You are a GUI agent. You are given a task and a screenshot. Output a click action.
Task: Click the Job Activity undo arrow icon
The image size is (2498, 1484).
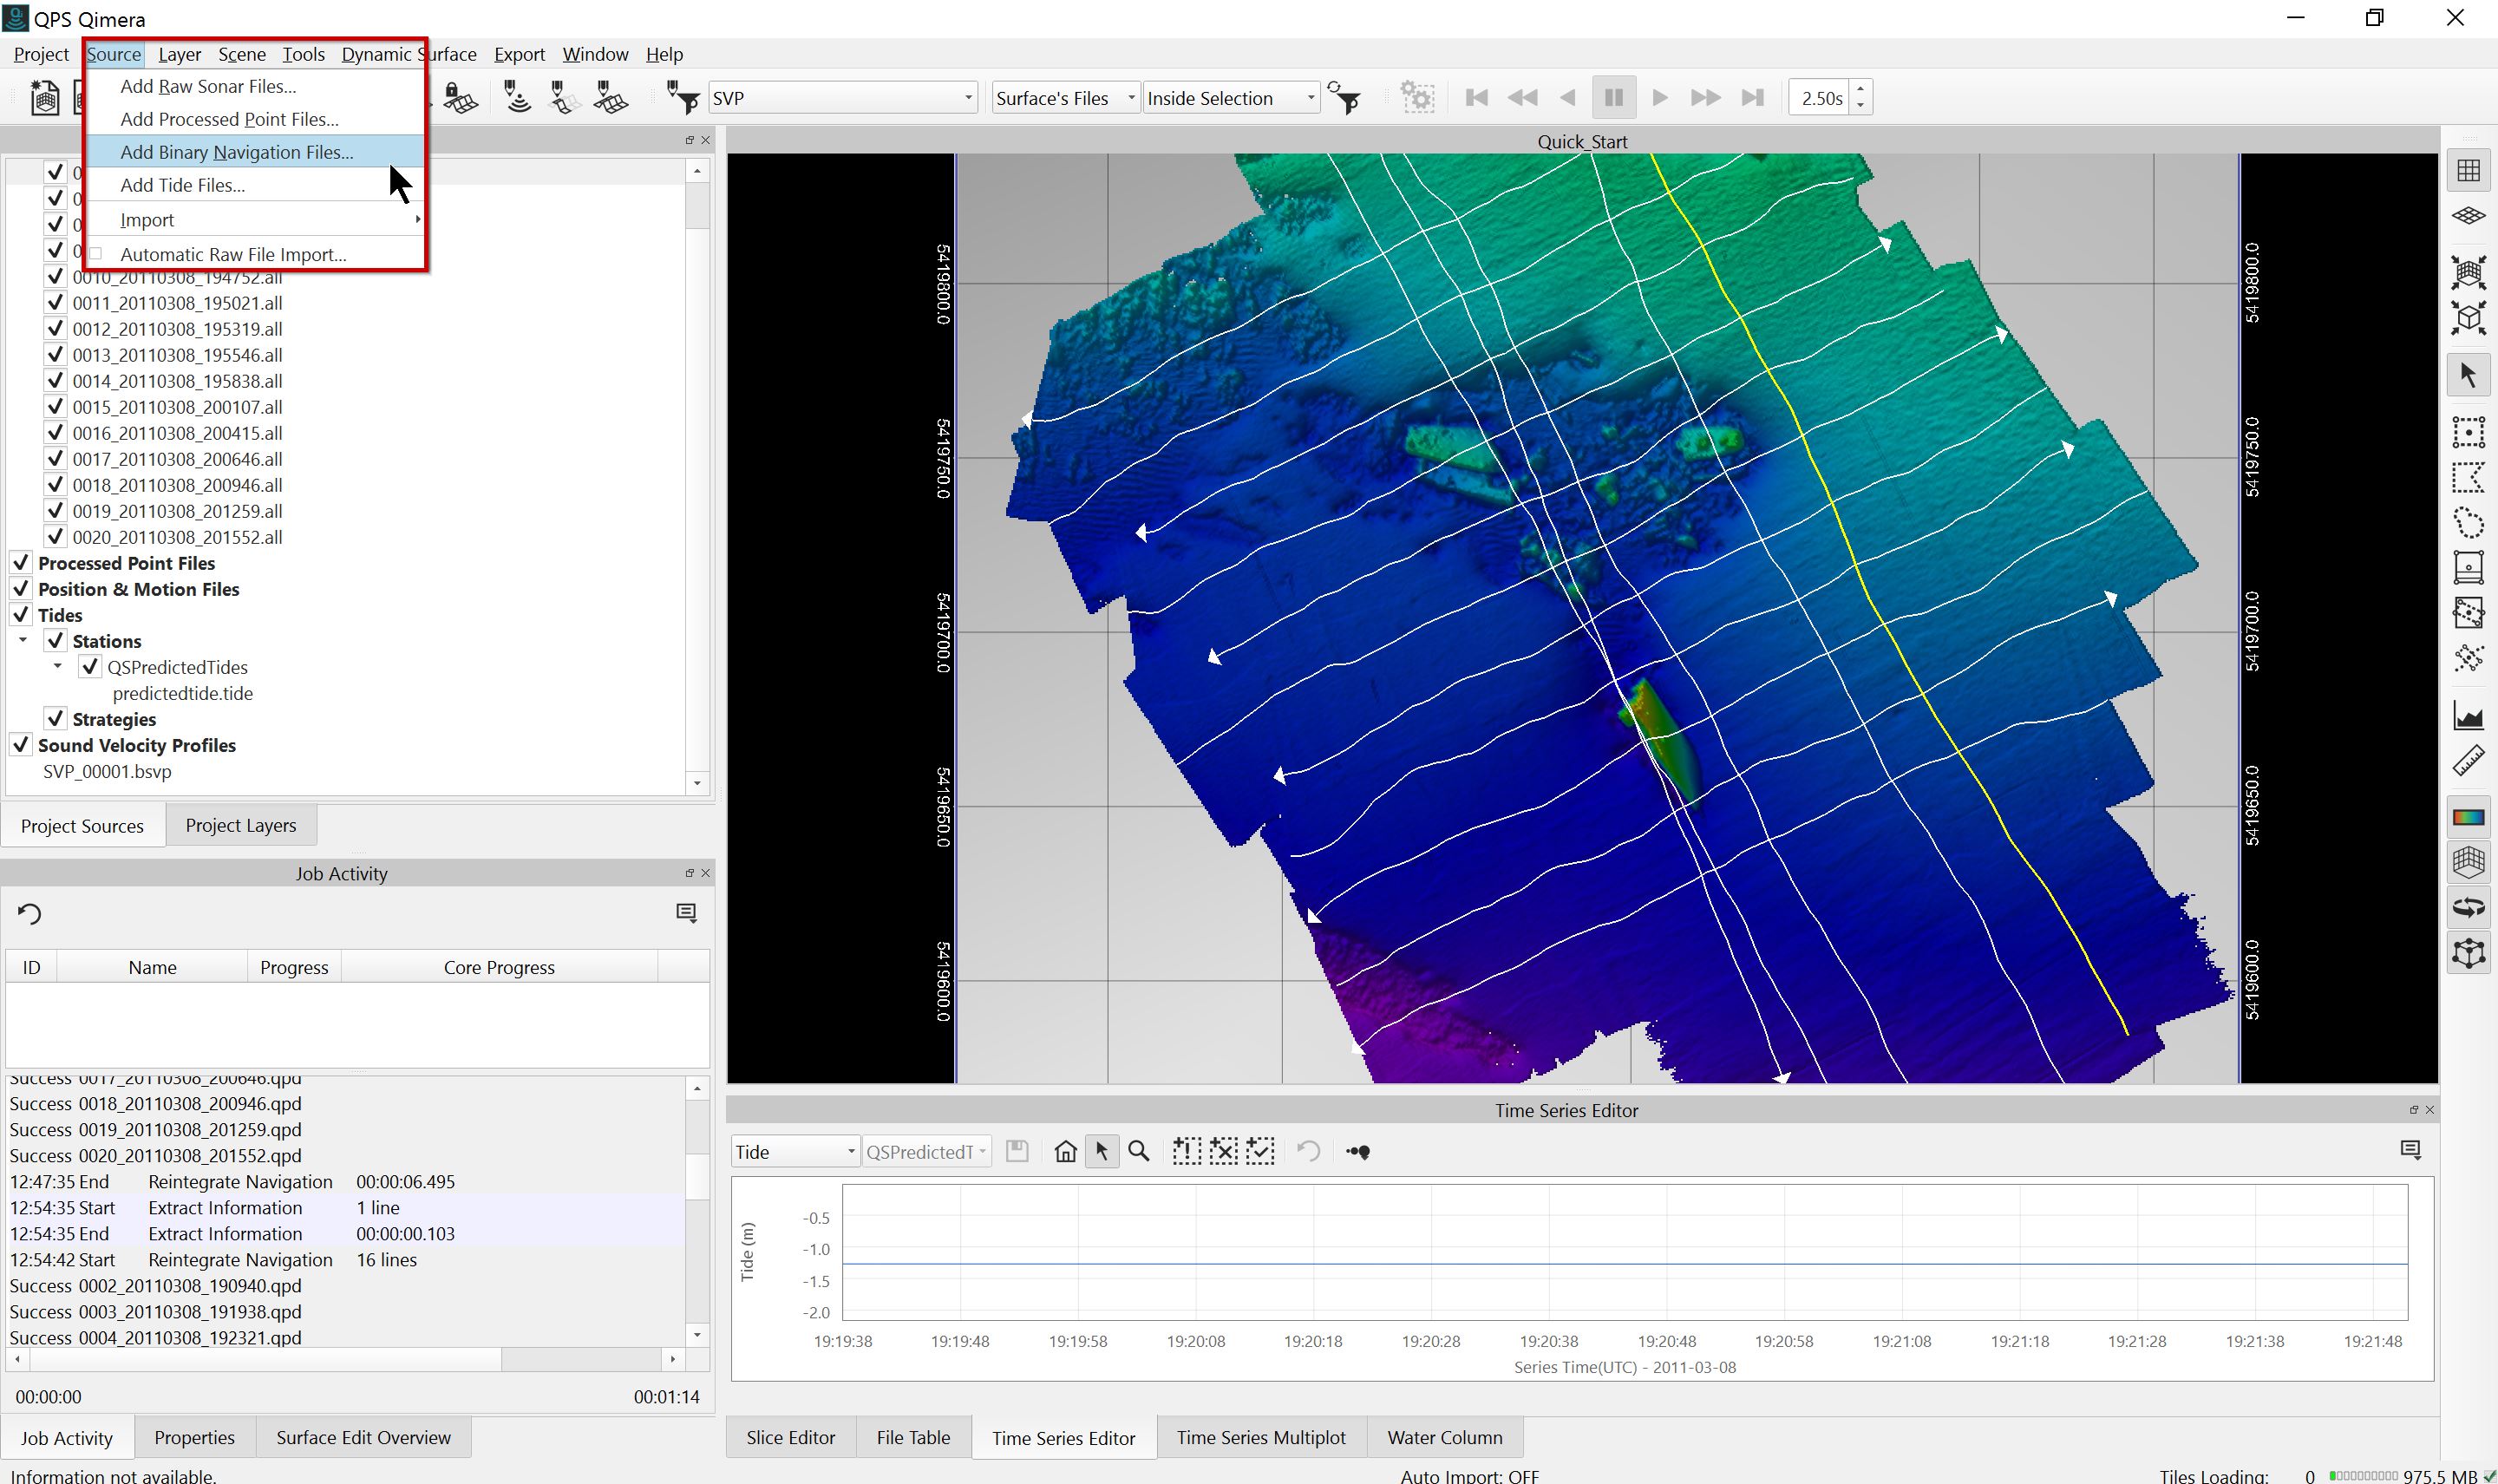(29, 913)
